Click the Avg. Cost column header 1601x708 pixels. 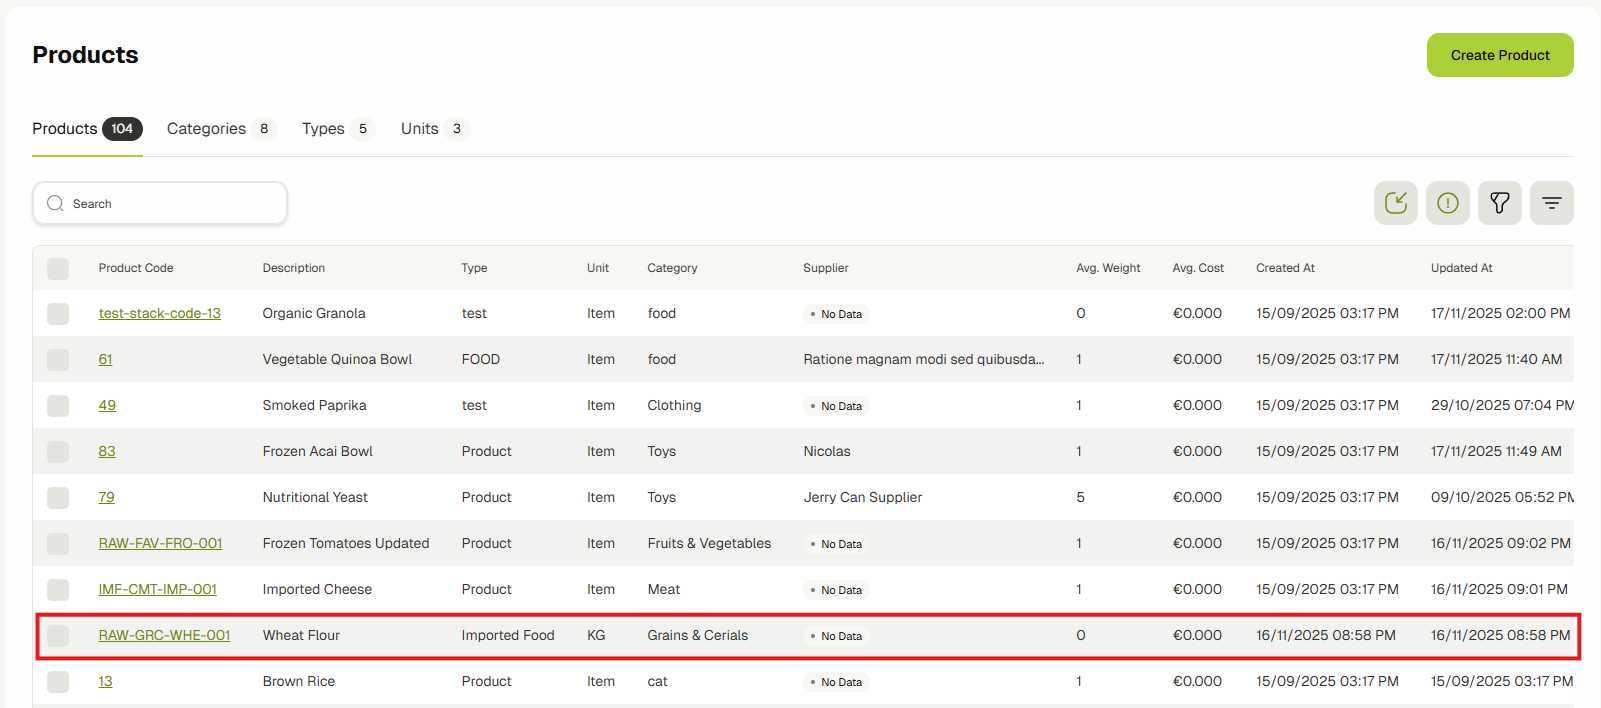tap(1197, 268)
